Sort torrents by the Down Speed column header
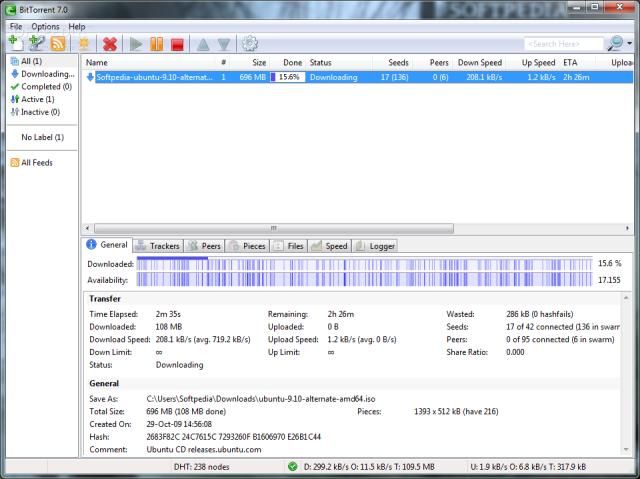The height and width of the screenshot is (479, 640). (480, 62)
